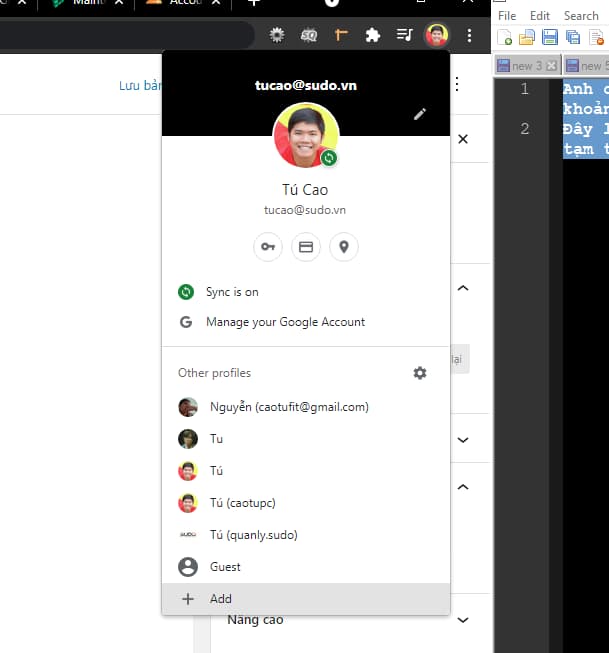Open a Guest window
The image size is (609, 653).
pyautogui.click(x=306, y=567)
